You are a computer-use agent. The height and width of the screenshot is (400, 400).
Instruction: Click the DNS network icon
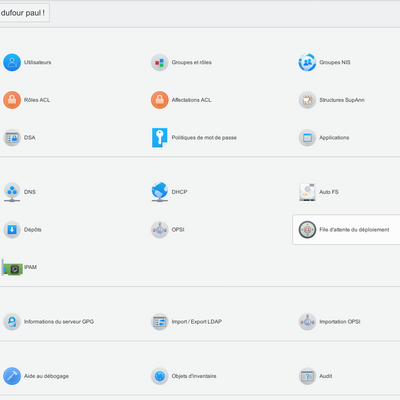pyautogui.click(x=12, y=192)
